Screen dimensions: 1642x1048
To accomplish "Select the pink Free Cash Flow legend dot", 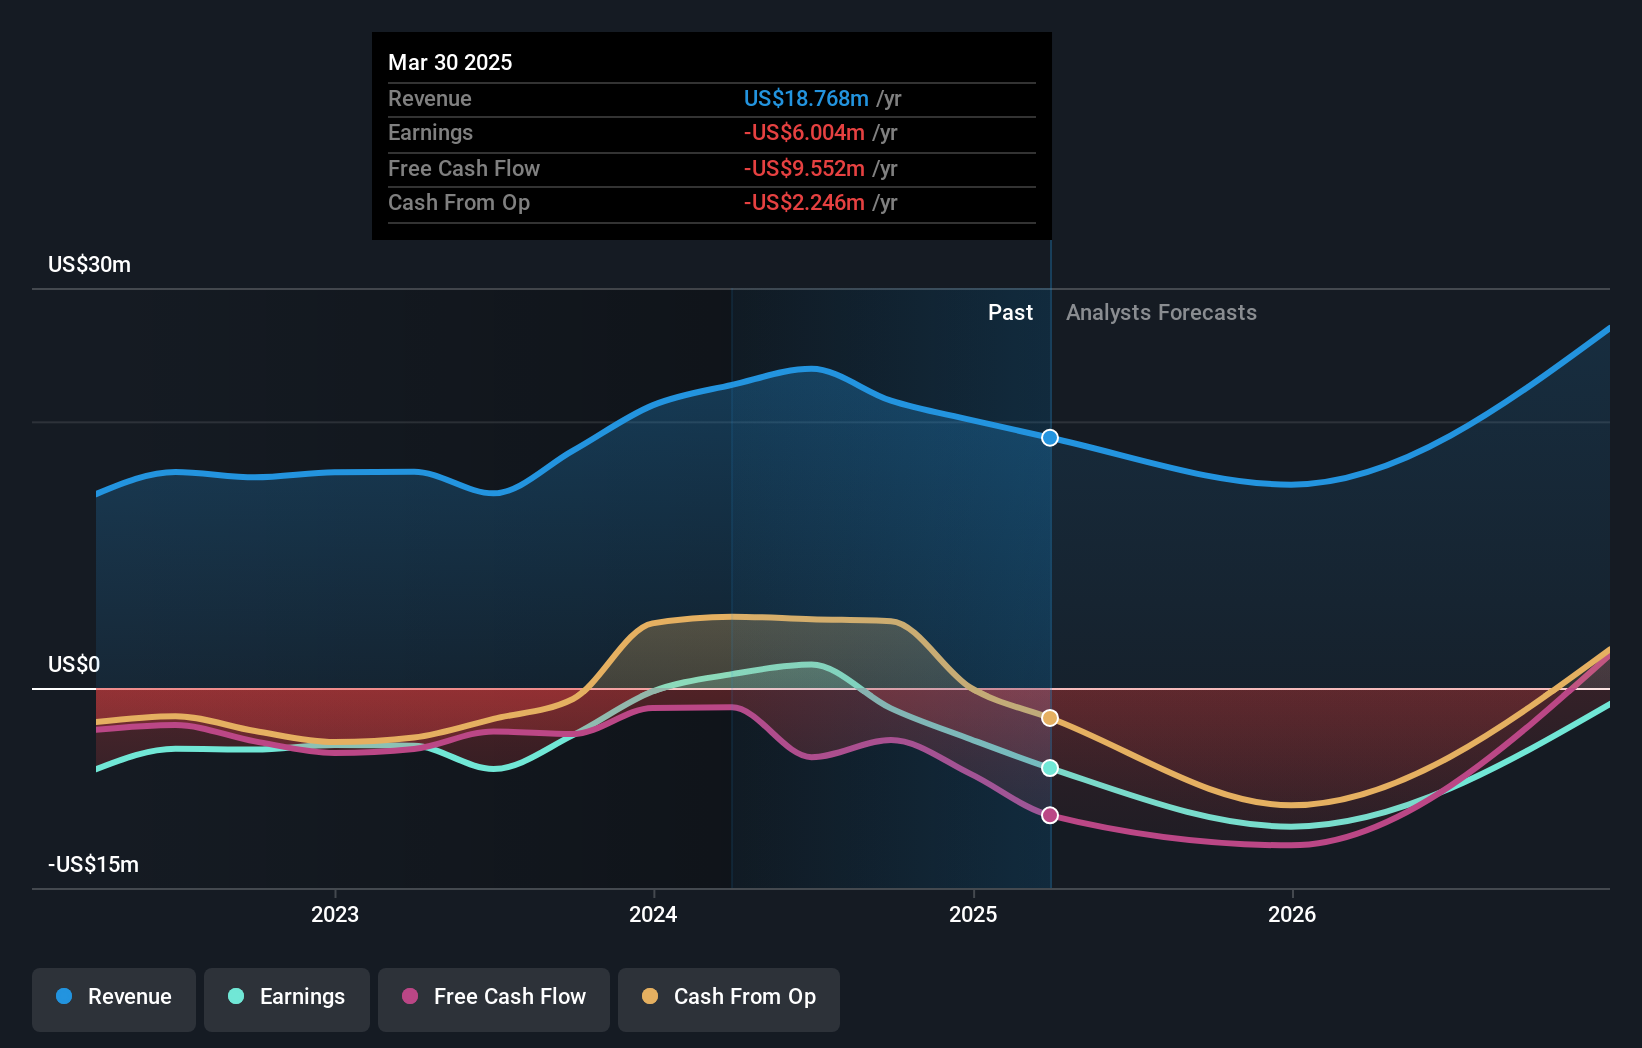I will [410, 996].
